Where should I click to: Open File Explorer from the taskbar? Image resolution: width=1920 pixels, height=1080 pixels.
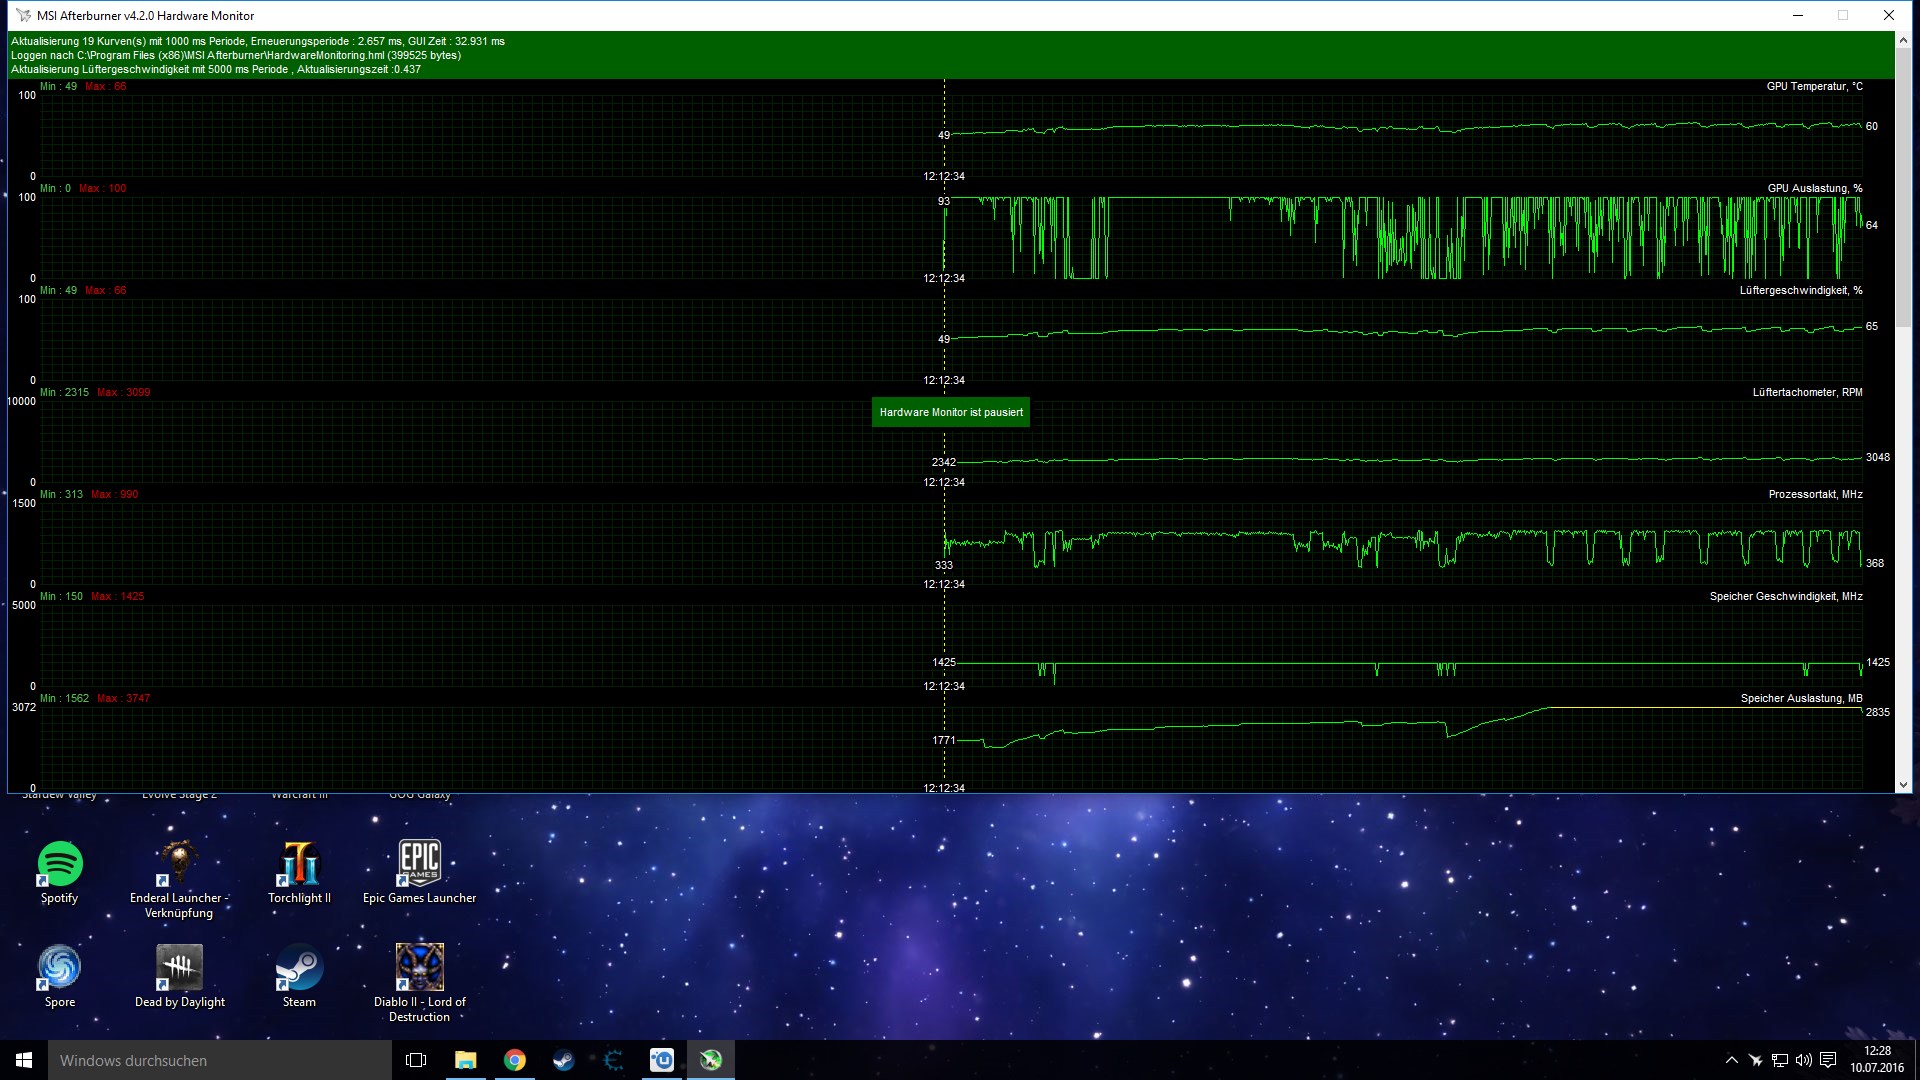click(466, 1060)
